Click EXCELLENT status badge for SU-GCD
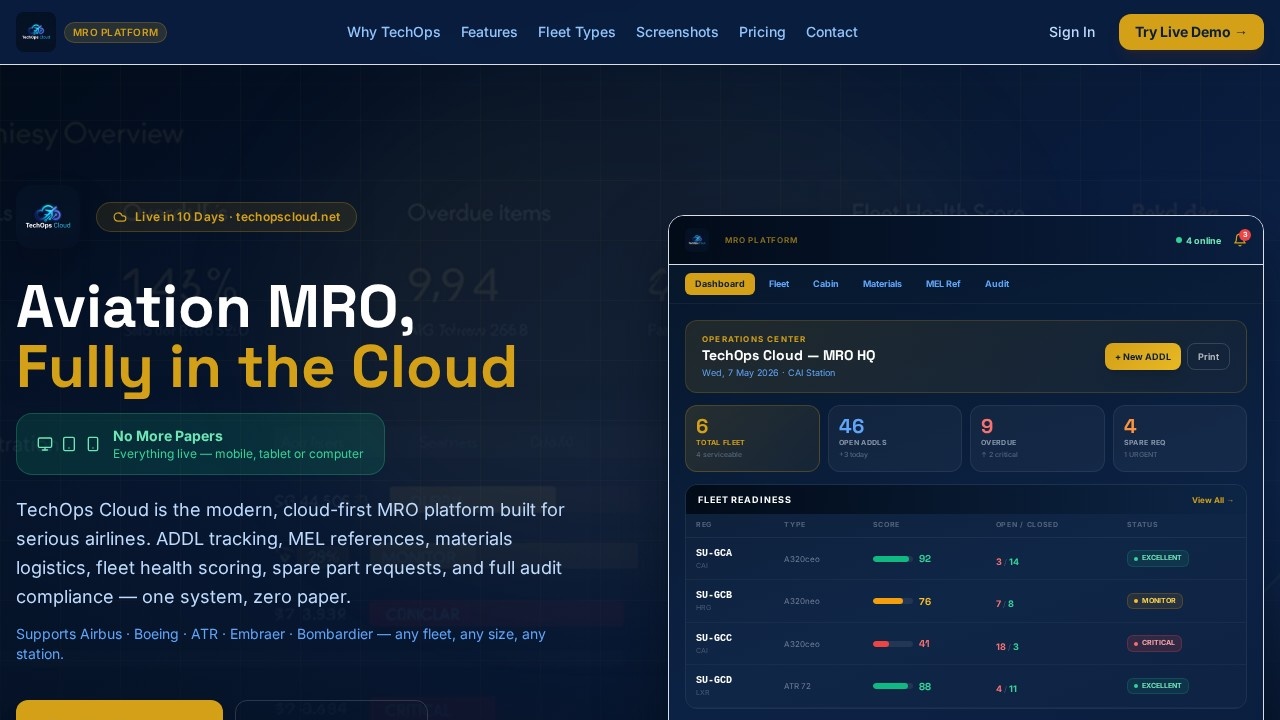Screen dimensions: 1280x720 1158,686
